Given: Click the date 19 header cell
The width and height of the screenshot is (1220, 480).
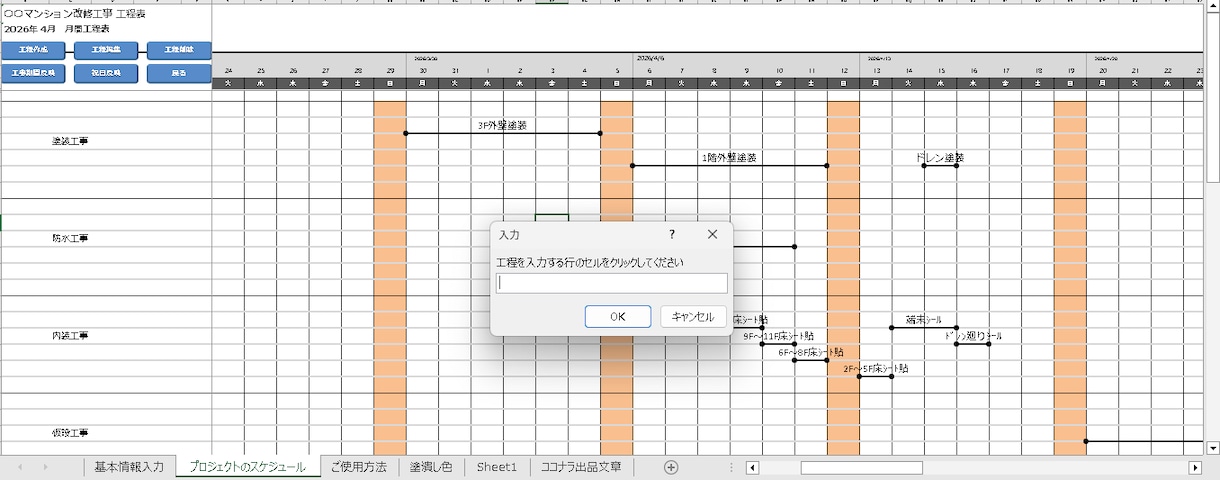Looking at the screenshot, I should click(1071, 71).
